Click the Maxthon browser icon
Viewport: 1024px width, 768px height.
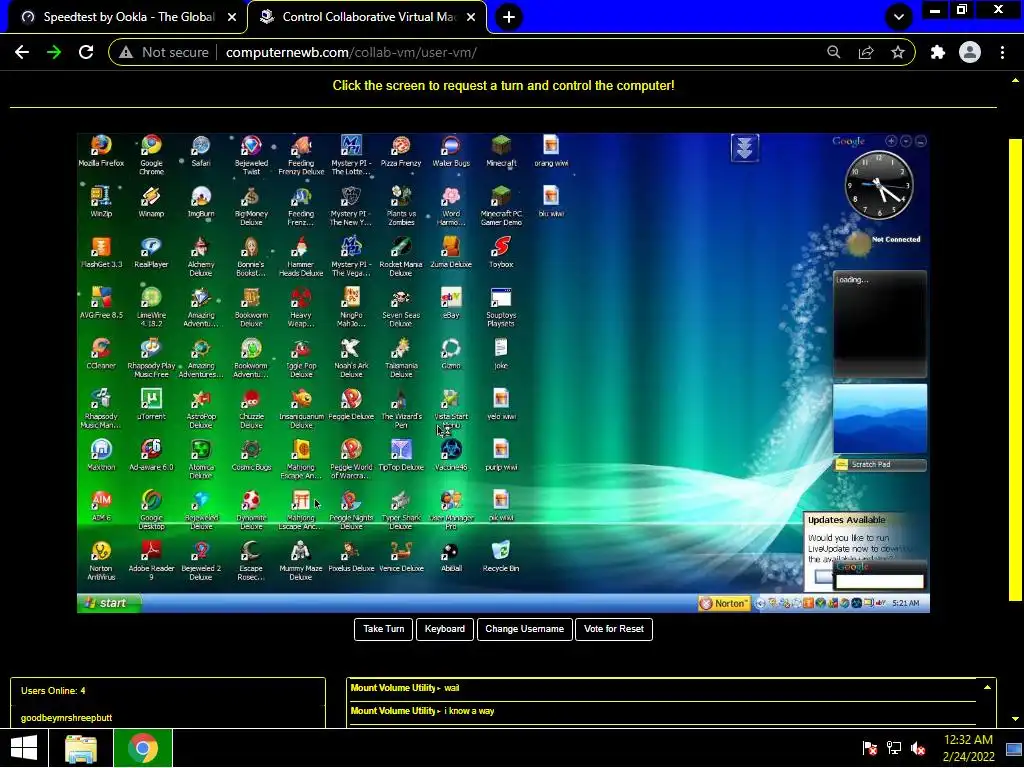(x=101, y=455)
